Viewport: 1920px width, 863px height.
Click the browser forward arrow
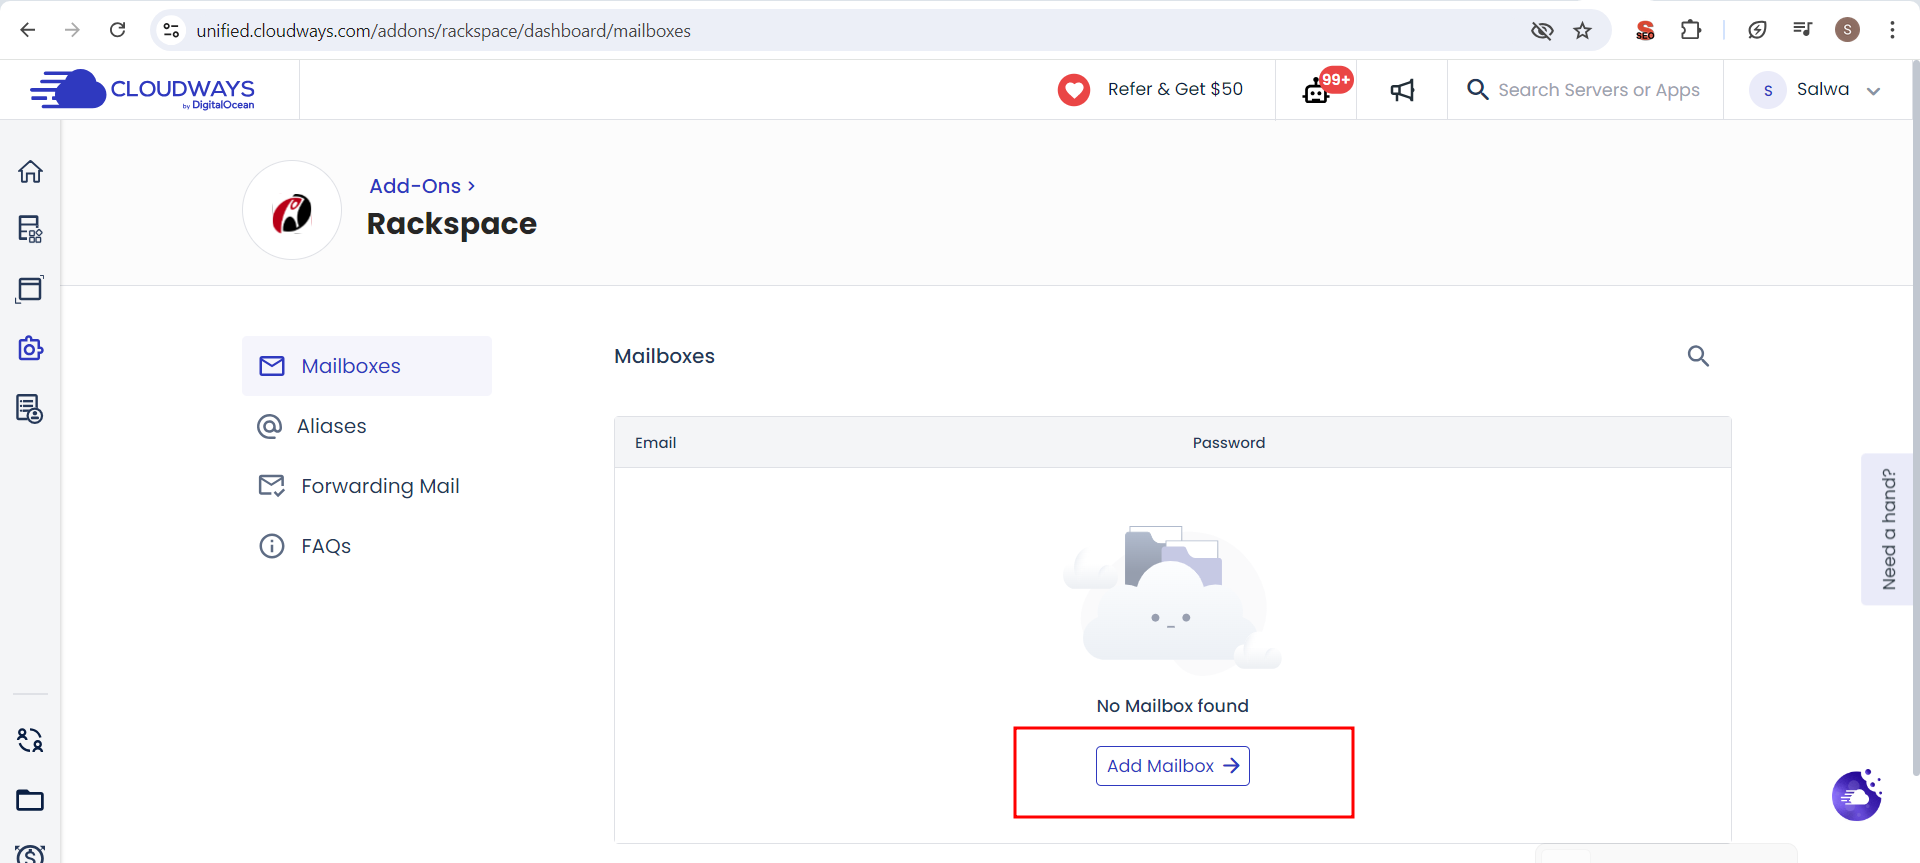[72, 30]
